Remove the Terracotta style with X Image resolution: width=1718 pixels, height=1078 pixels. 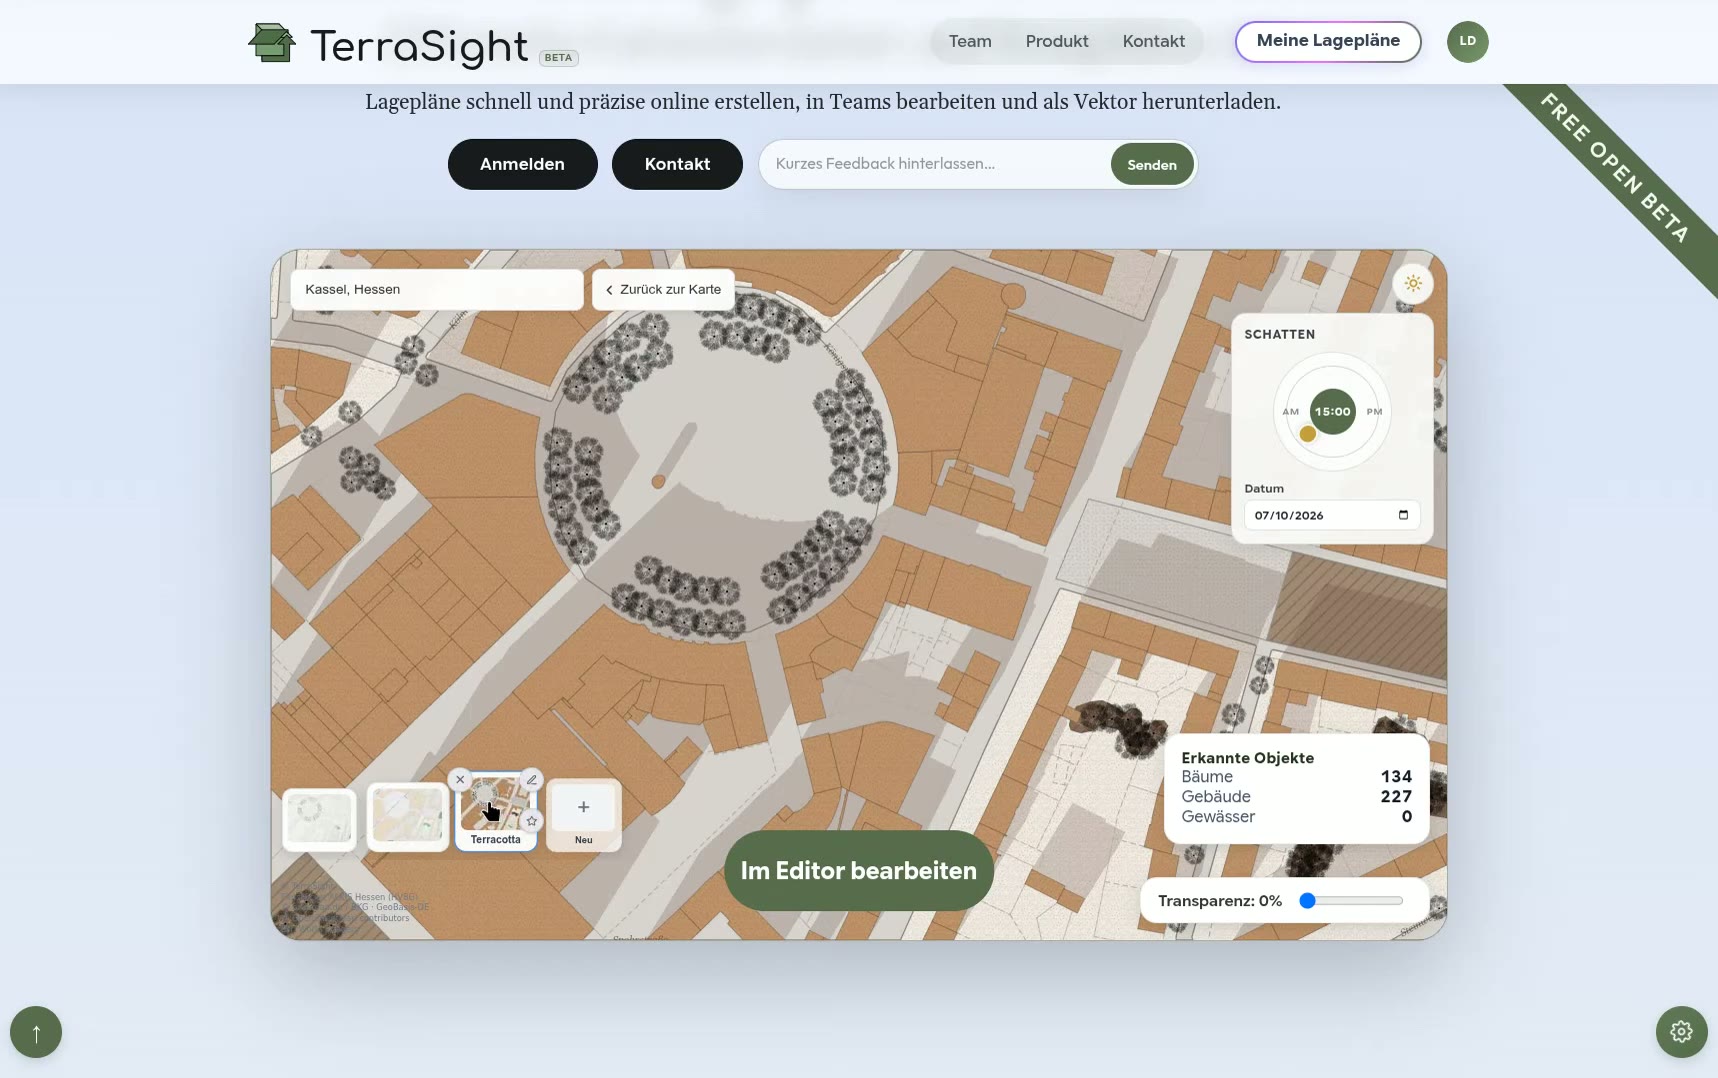460,779
